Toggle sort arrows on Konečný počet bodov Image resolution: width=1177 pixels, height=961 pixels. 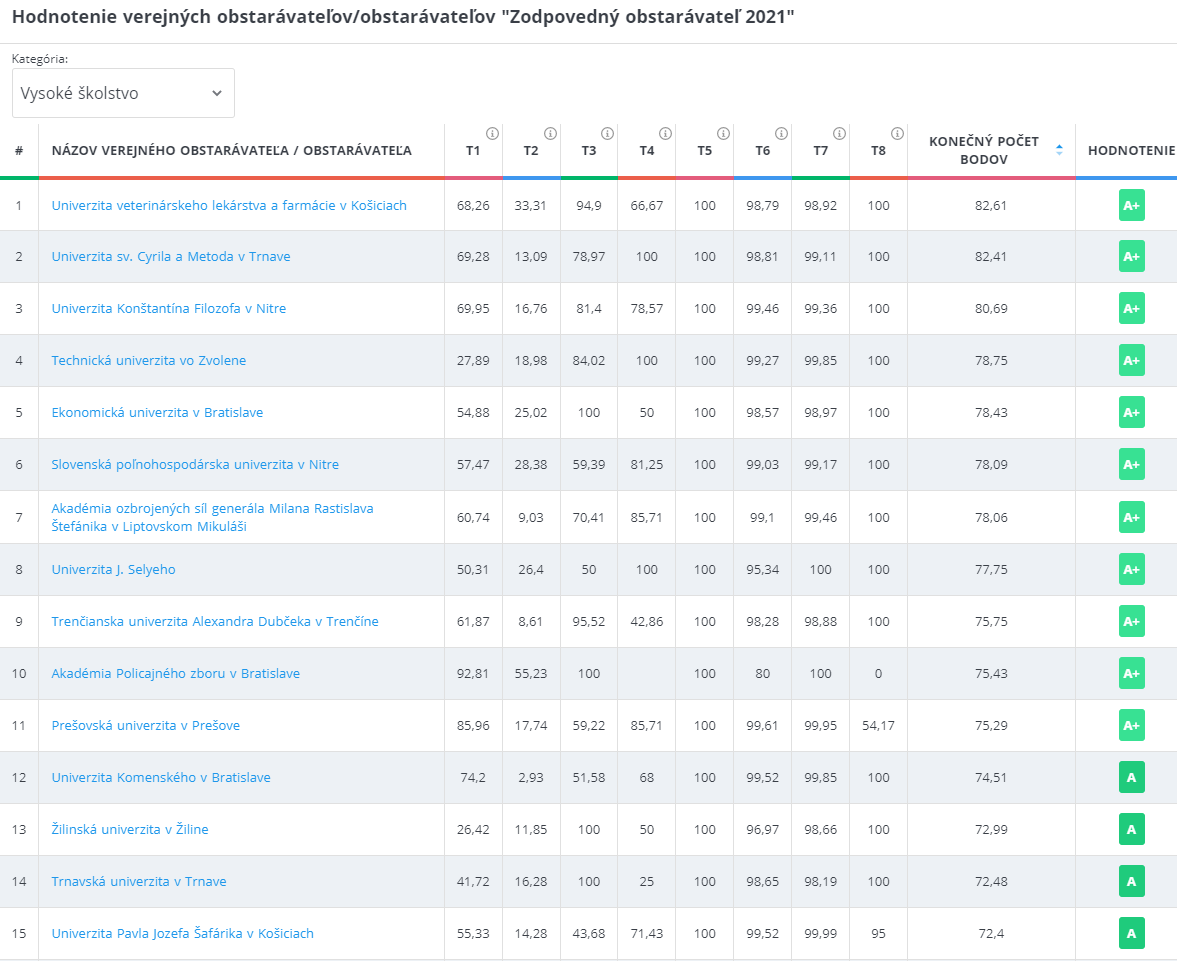[x=1059, y=149]
